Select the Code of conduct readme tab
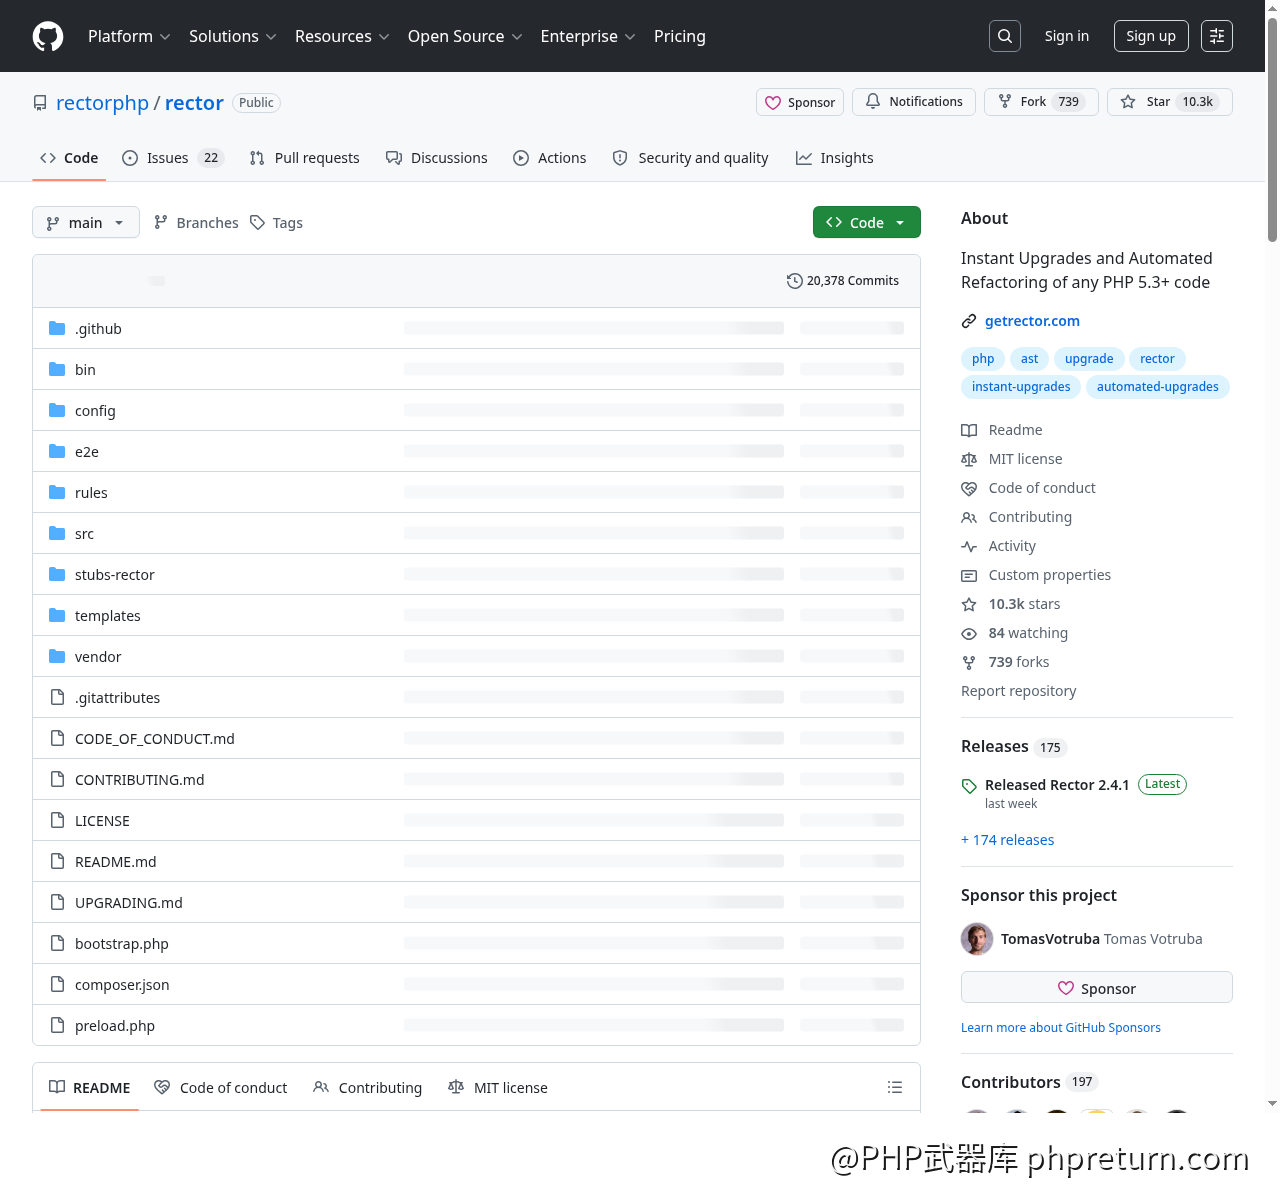The height and width of the screenshot is (1200, 1280). tap(221, 1087)
